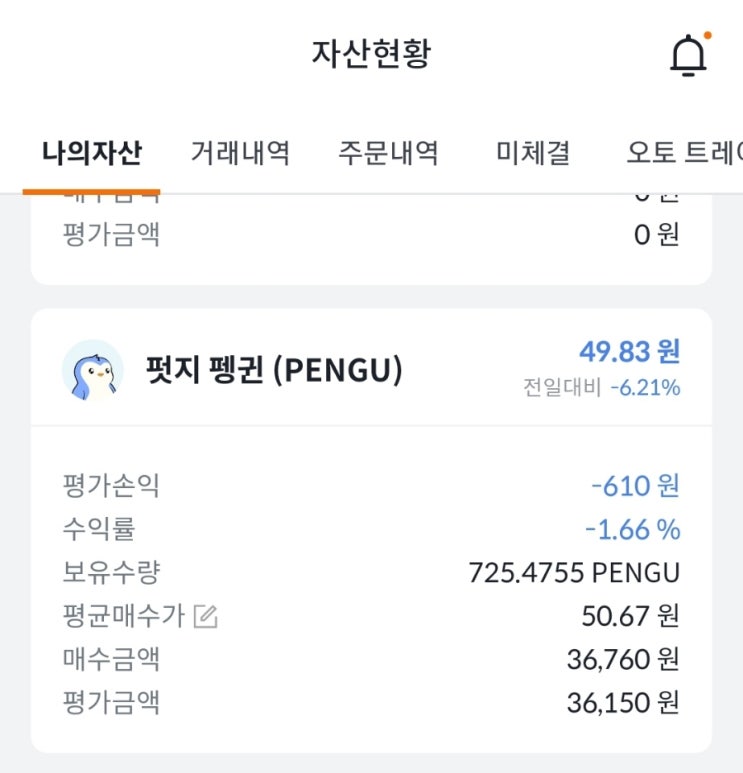Click the 49.83 원 current price
Viewport: 743px width, 773px height.
point(630,351)
